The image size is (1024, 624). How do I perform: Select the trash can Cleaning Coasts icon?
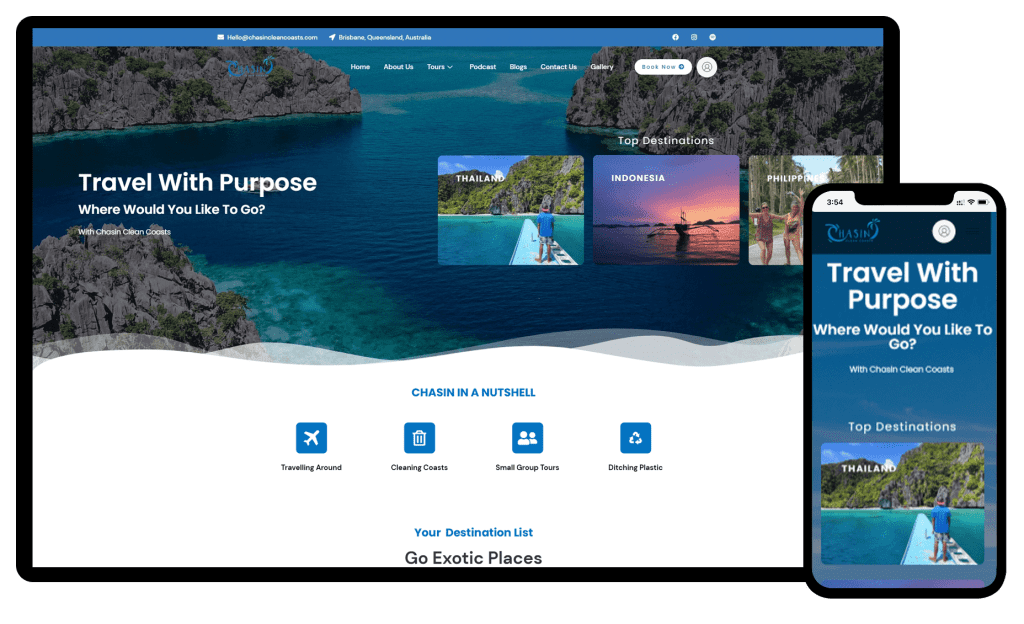pos(419,438)
